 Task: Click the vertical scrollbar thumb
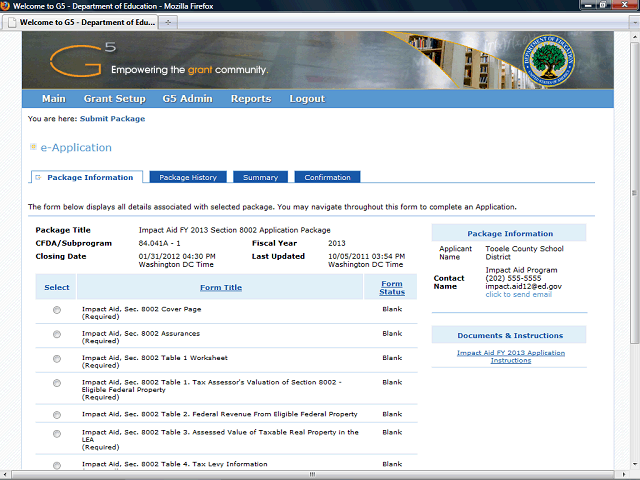(635, 192)
